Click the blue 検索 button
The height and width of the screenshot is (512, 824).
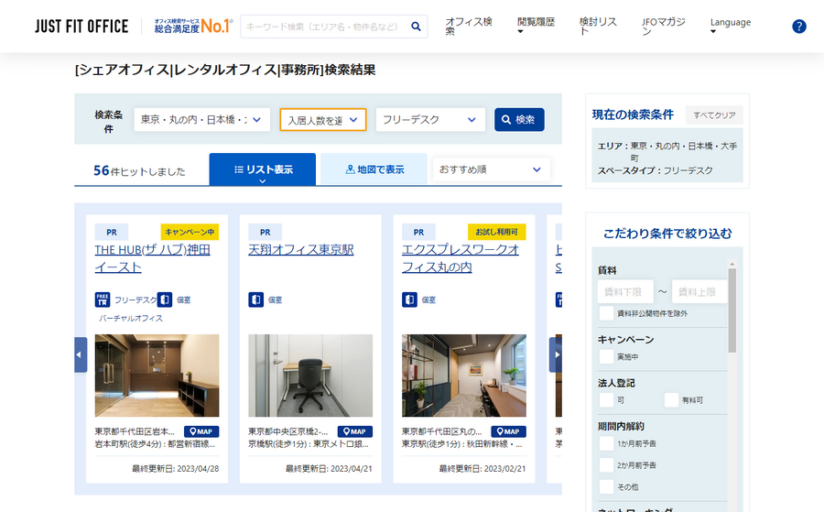point(519,120)
